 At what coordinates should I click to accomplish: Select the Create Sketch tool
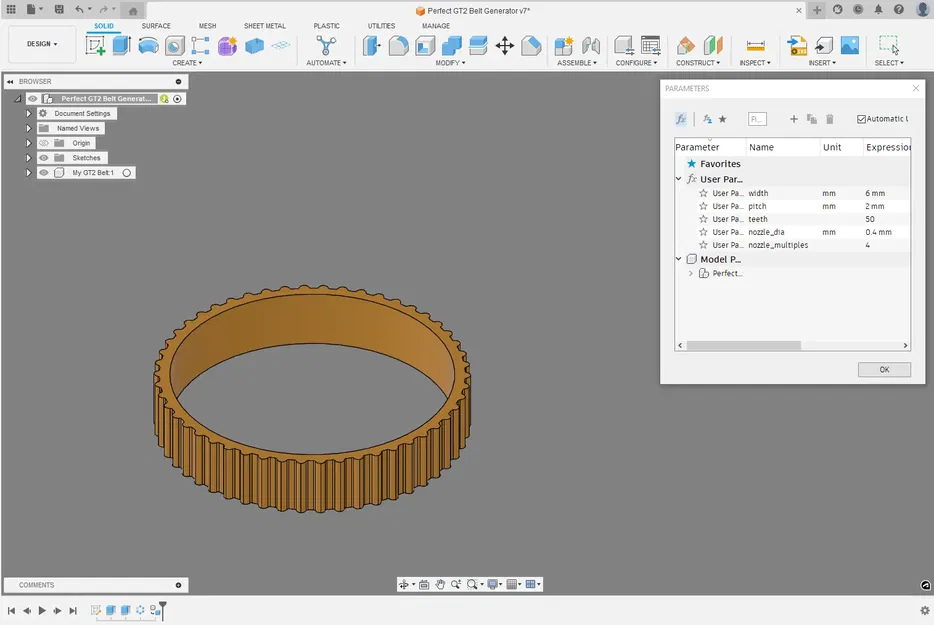pos(95,45)
